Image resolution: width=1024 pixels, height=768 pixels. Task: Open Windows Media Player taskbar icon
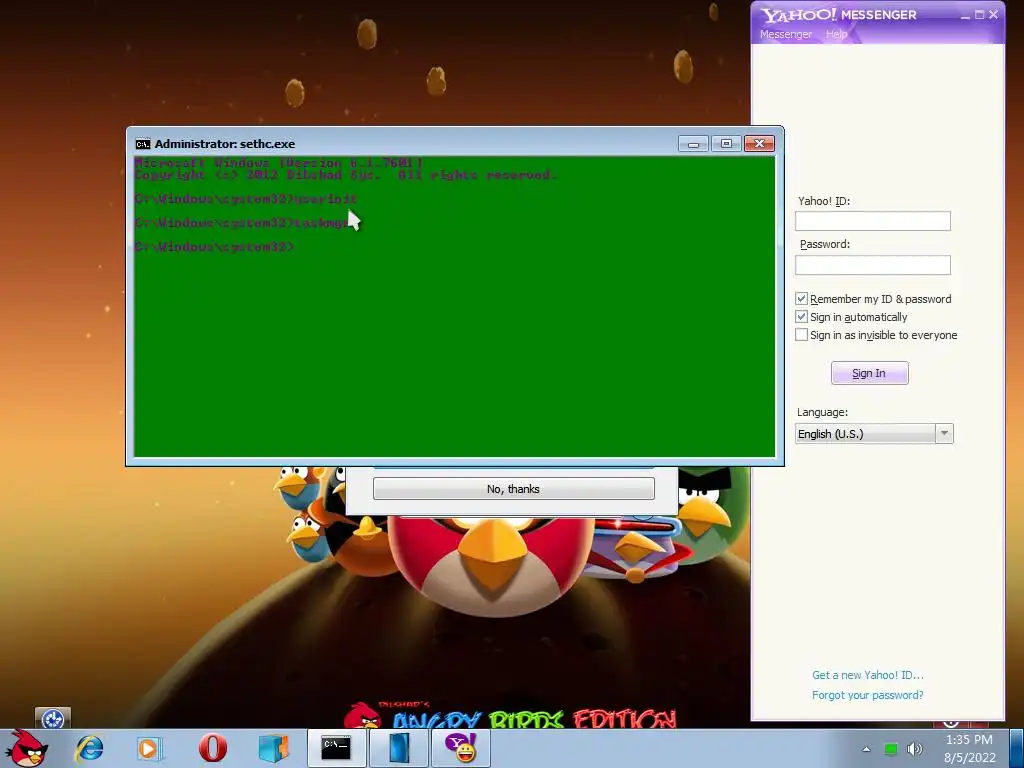149,748
